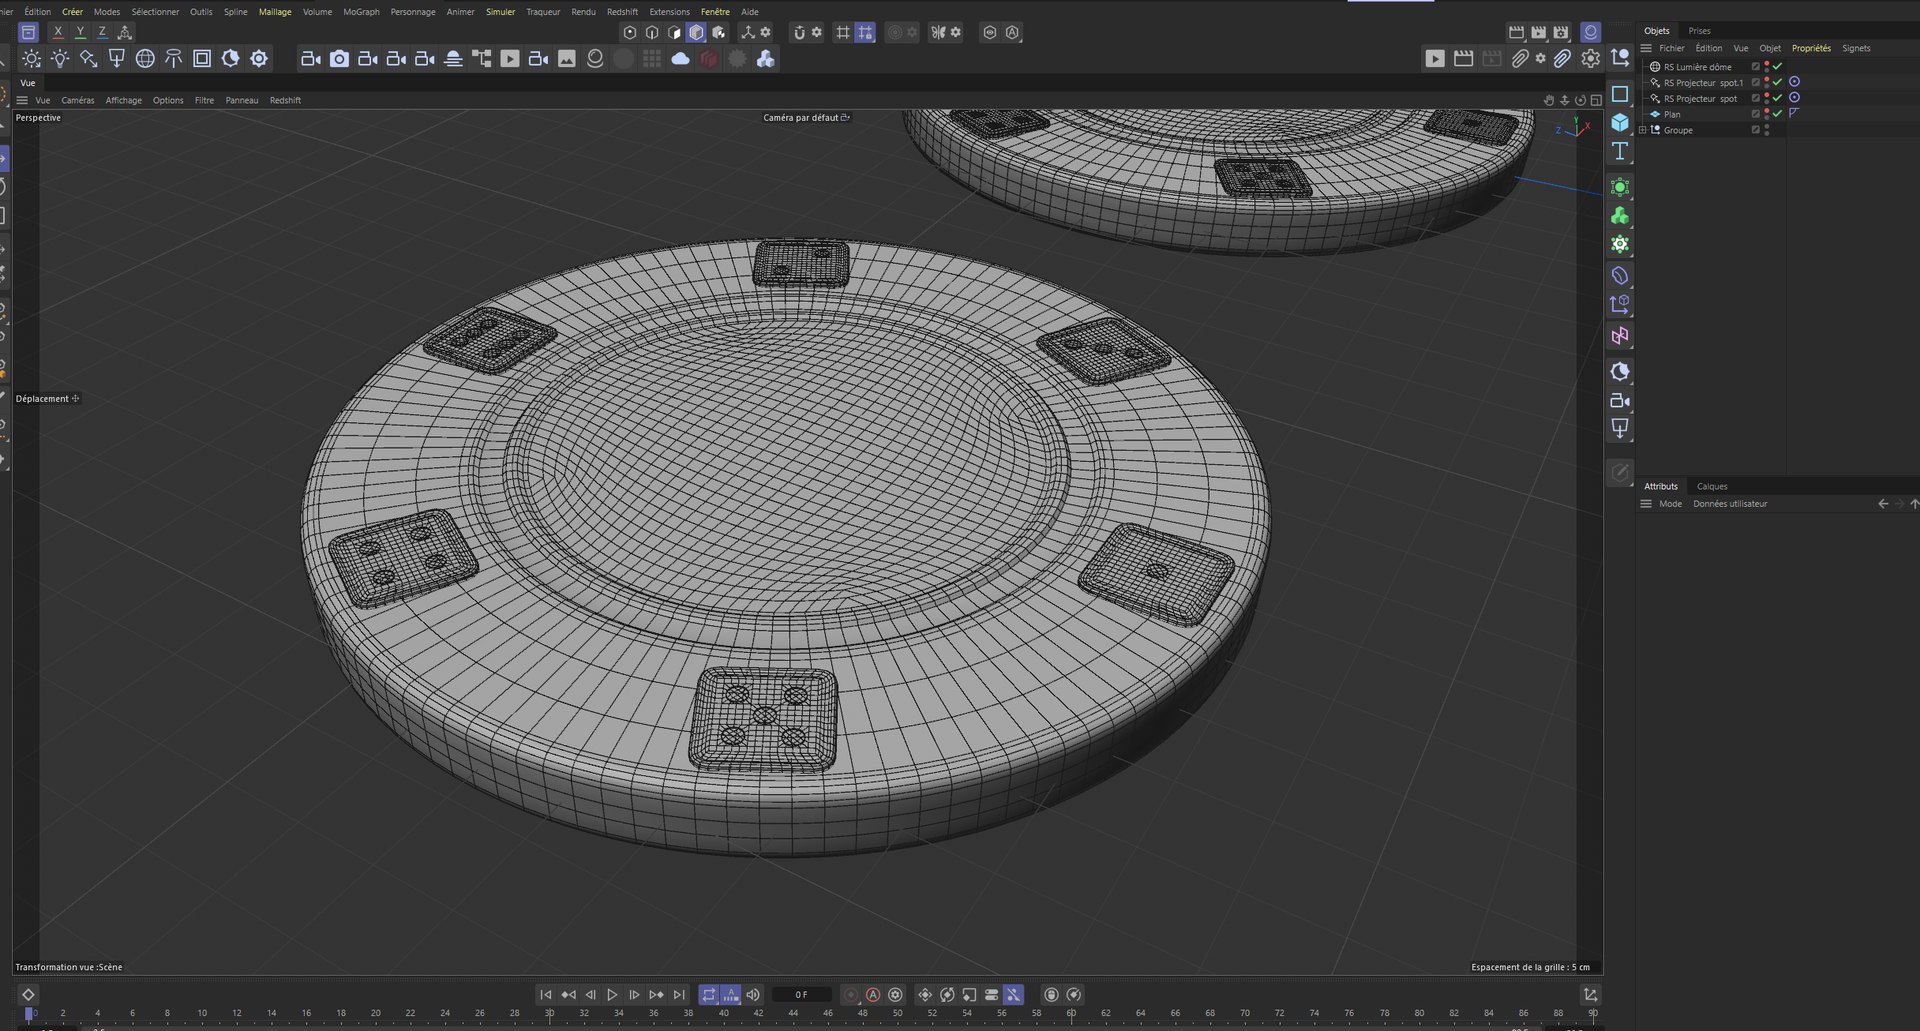Image resolution: width=1920 pixels, height=1031 pixels.
Task: Open render settings gear icon
Action: click(1591, 59)
